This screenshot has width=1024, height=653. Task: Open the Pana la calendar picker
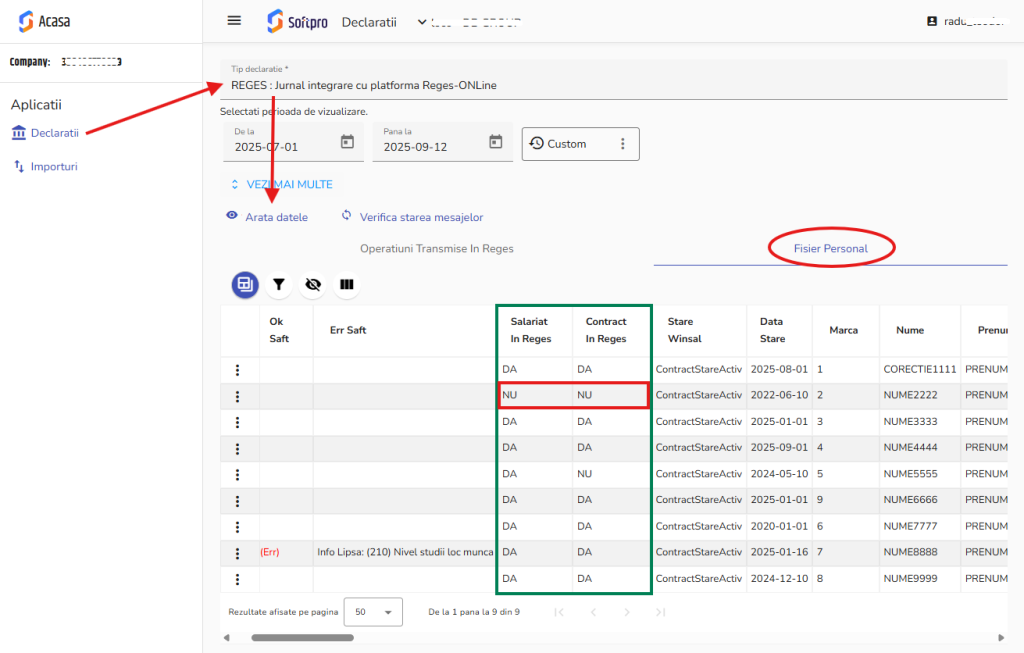tap(496, 142)
